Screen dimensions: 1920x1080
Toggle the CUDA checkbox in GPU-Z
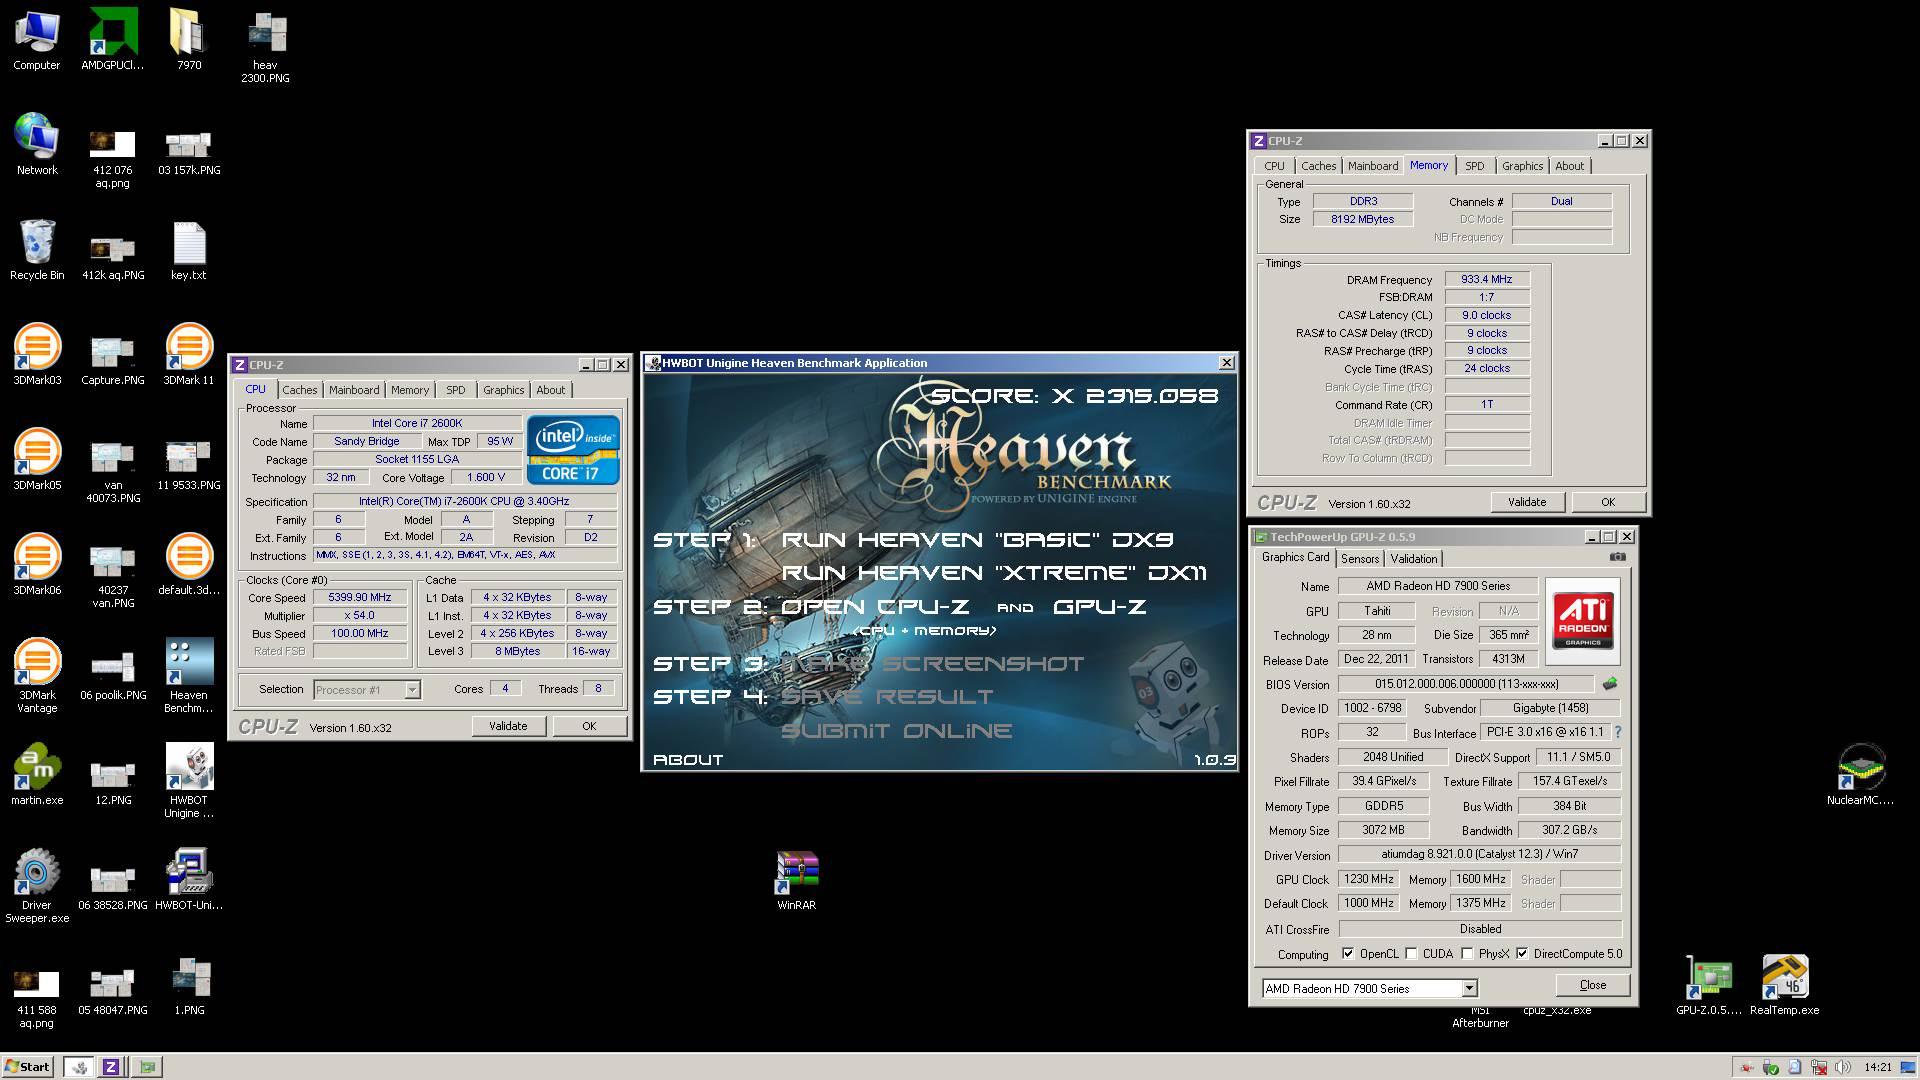(x=1411, y=954)
